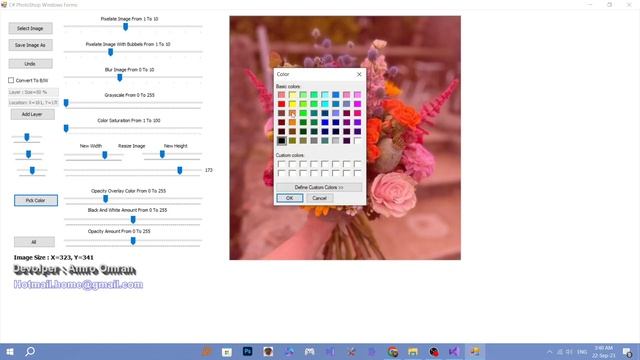Open the notification center icon

(628, 352)
